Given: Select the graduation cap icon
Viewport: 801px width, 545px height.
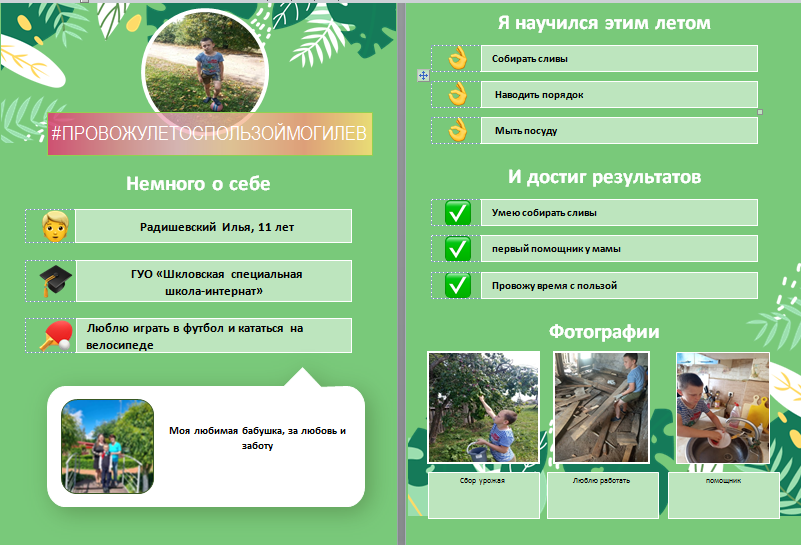Looking at the screenshot, I should [55, 280].
